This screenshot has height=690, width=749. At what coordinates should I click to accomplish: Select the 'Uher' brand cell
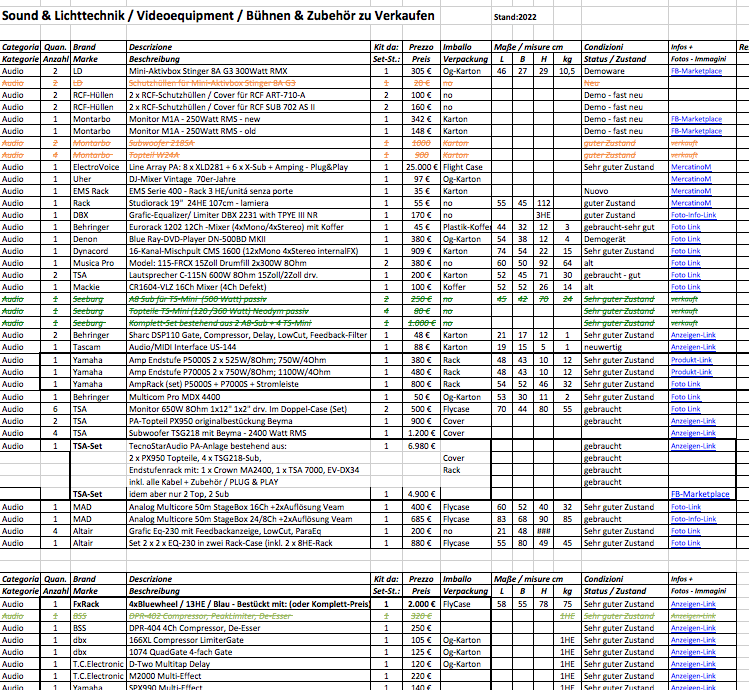(98, 179)
